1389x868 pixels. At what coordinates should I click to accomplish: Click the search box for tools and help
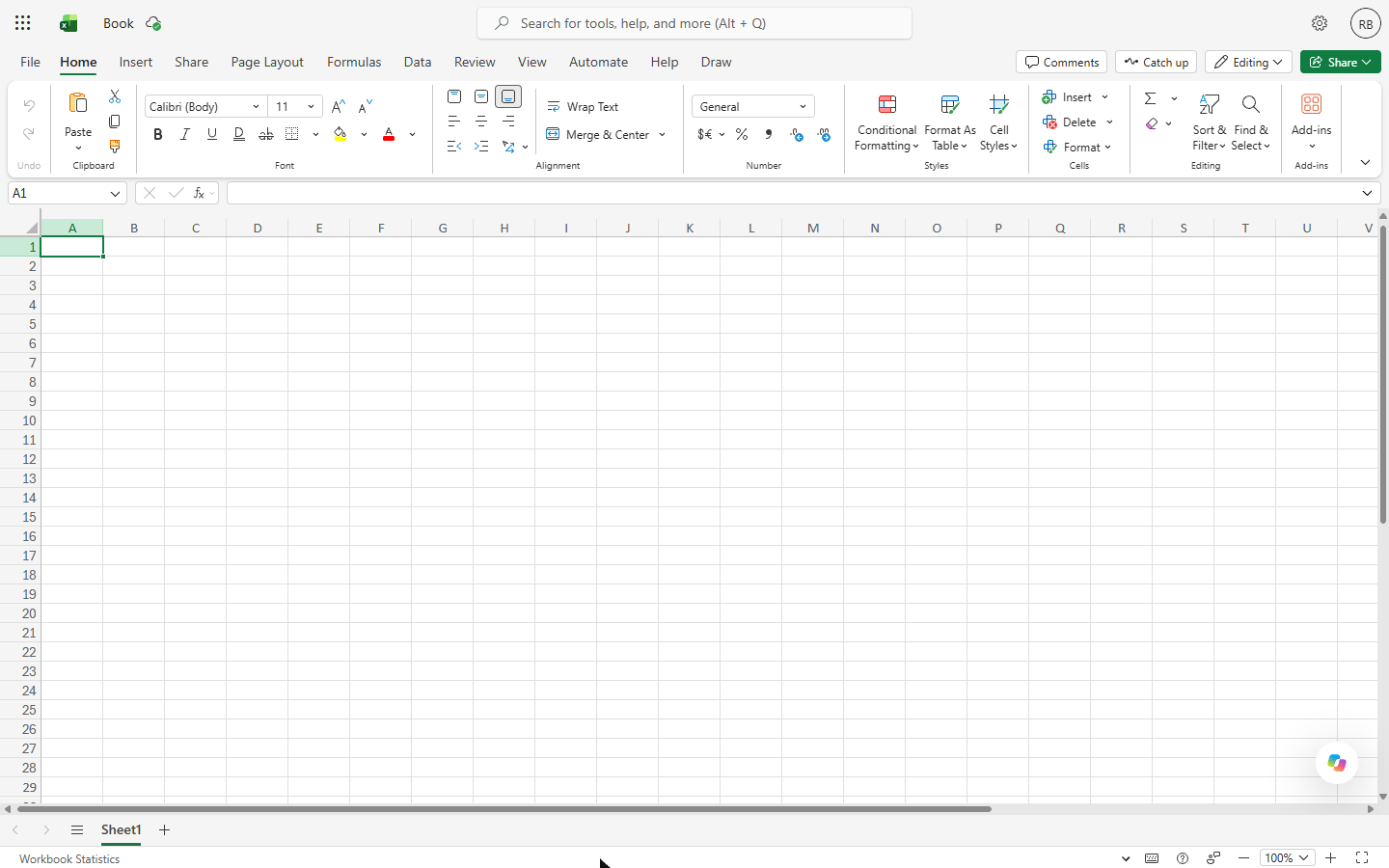694,23
